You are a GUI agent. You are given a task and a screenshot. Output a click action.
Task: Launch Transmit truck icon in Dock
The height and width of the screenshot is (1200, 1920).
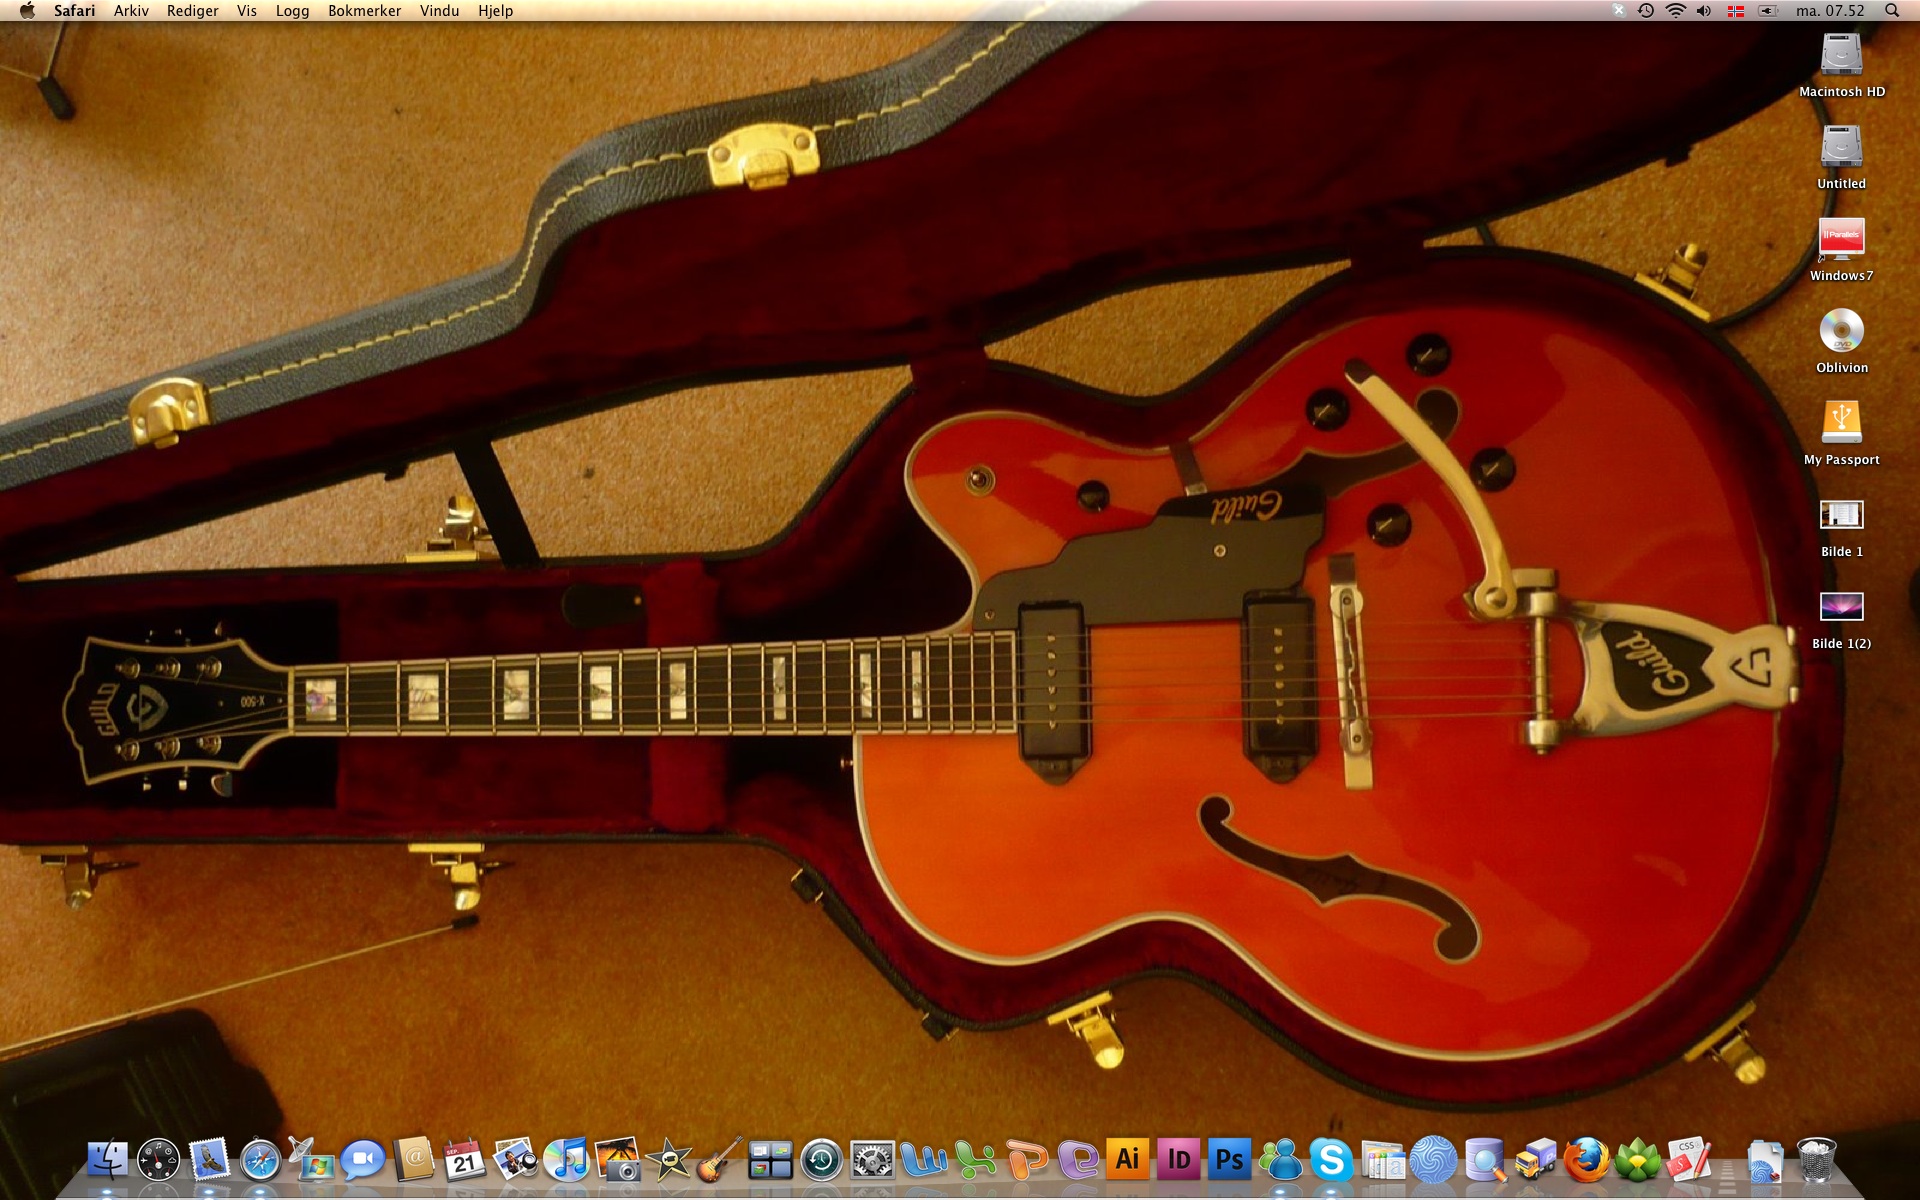(x=1535, y=1160)
